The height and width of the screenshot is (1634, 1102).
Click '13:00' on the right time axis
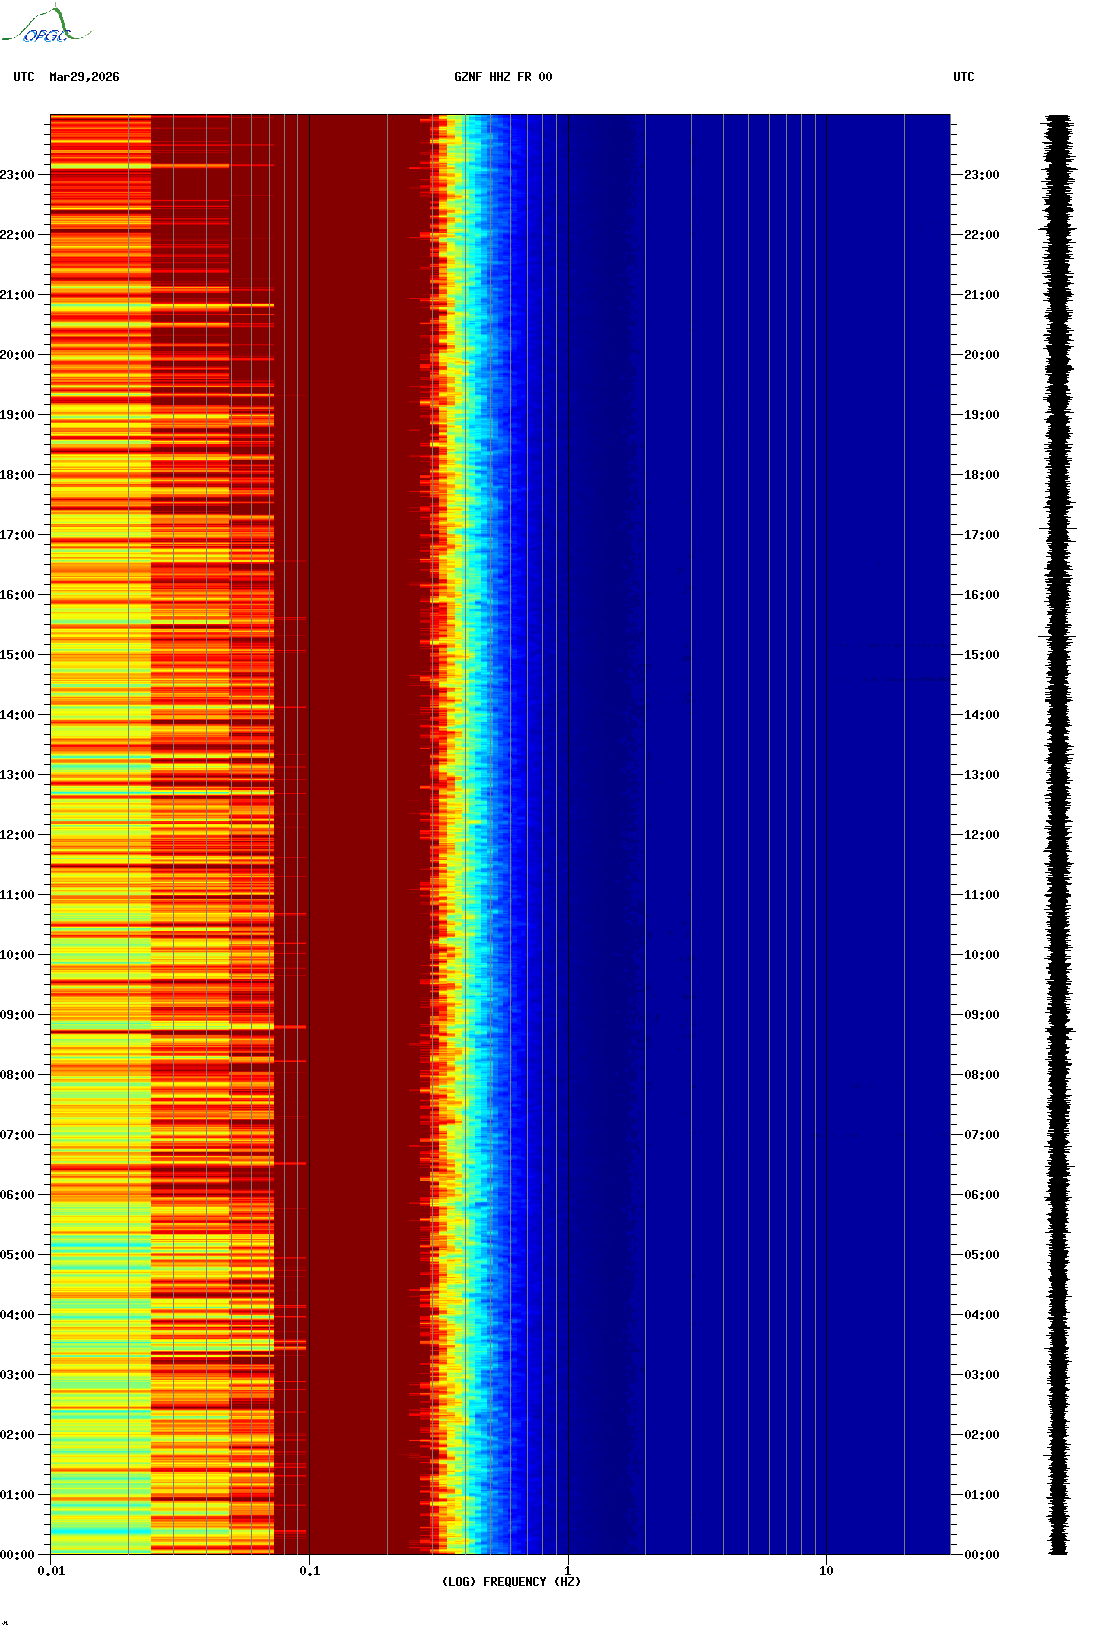point(982,775)
